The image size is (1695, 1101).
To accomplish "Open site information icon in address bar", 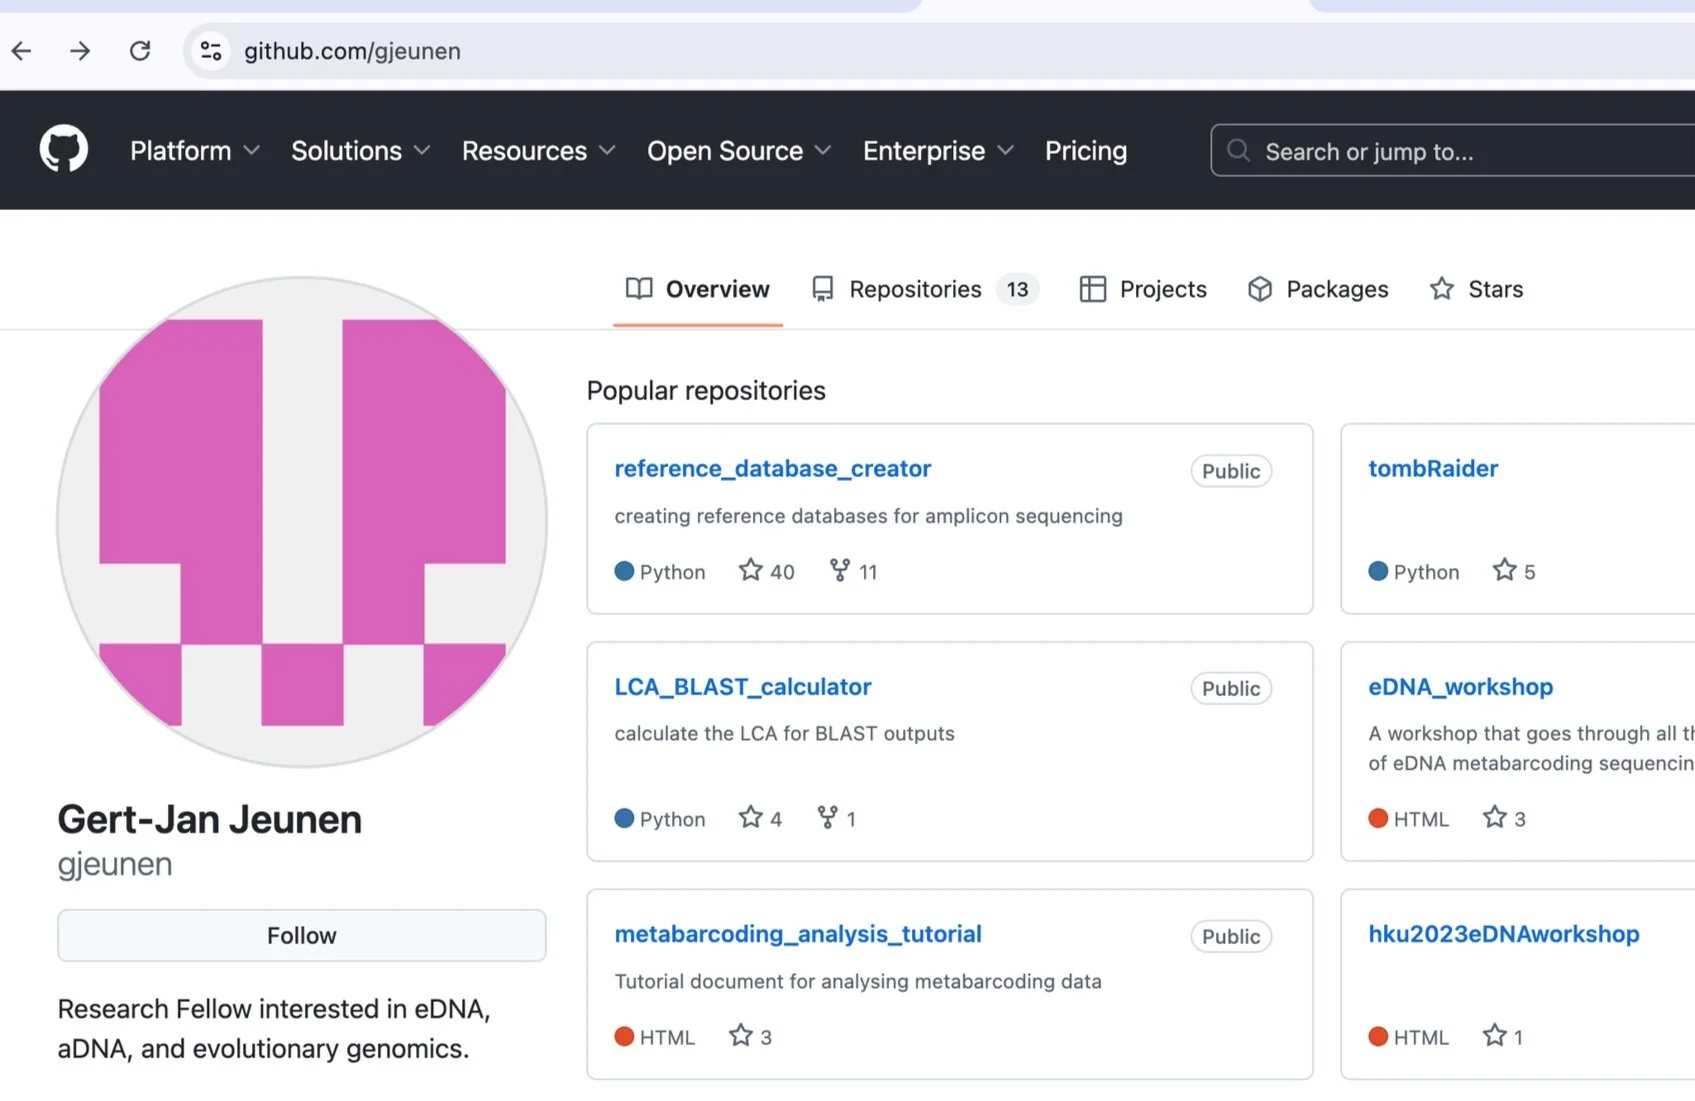I will tap(211, 51).
